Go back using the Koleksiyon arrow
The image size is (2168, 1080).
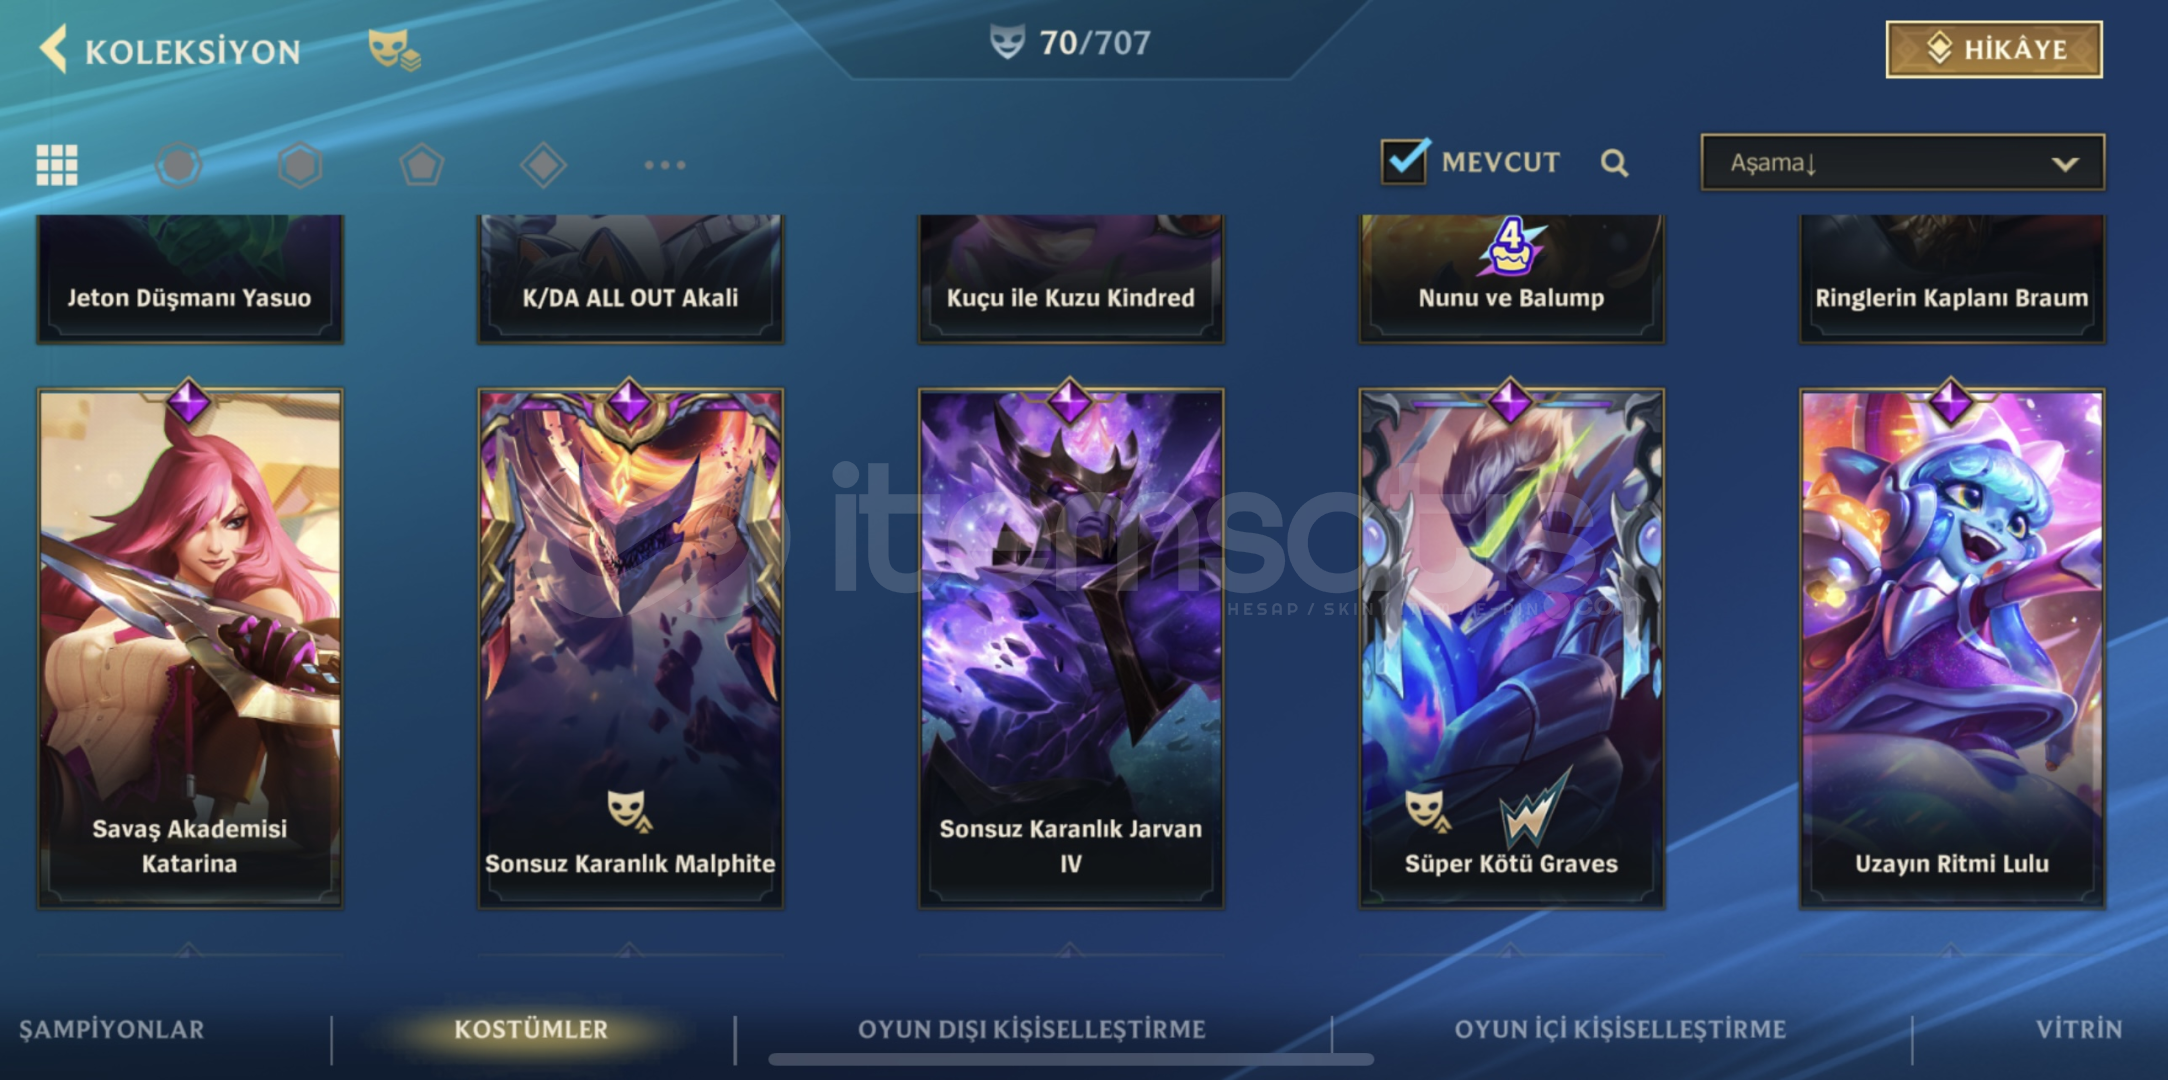tap(54, 48)
